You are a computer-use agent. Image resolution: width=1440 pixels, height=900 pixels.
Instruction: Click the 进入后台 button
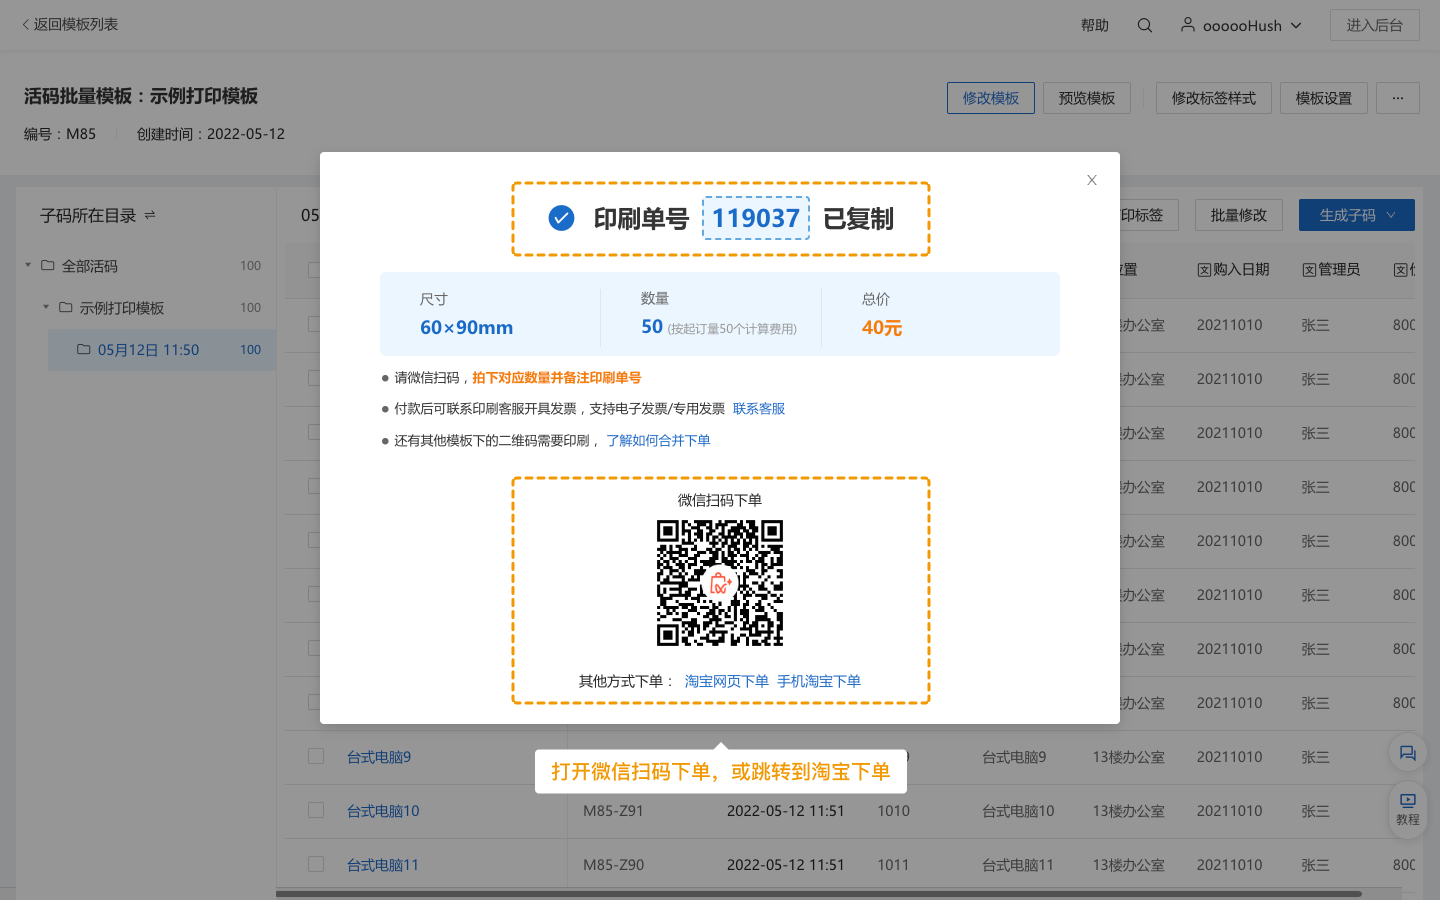1375,25
